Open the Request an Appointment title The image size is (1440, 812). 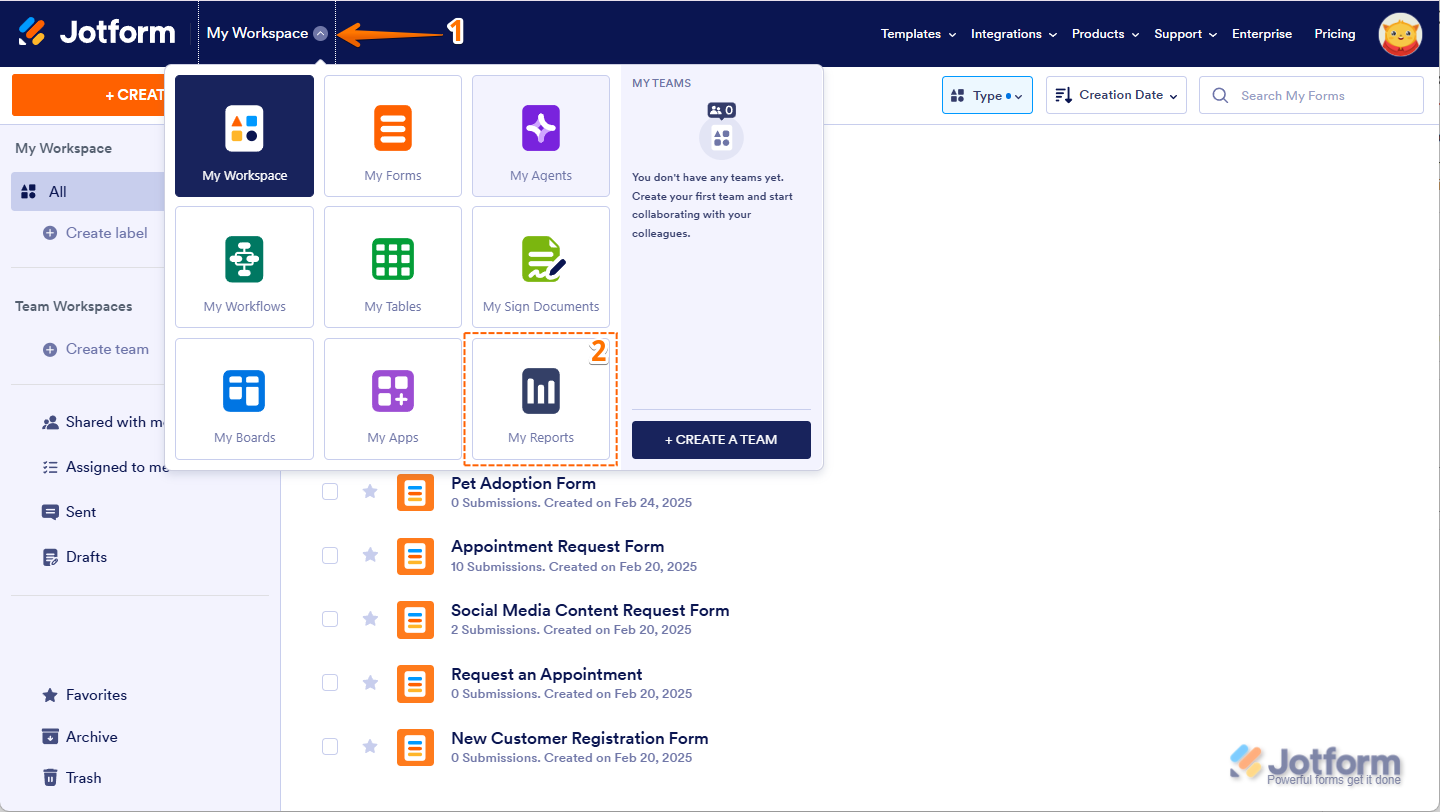546,674
